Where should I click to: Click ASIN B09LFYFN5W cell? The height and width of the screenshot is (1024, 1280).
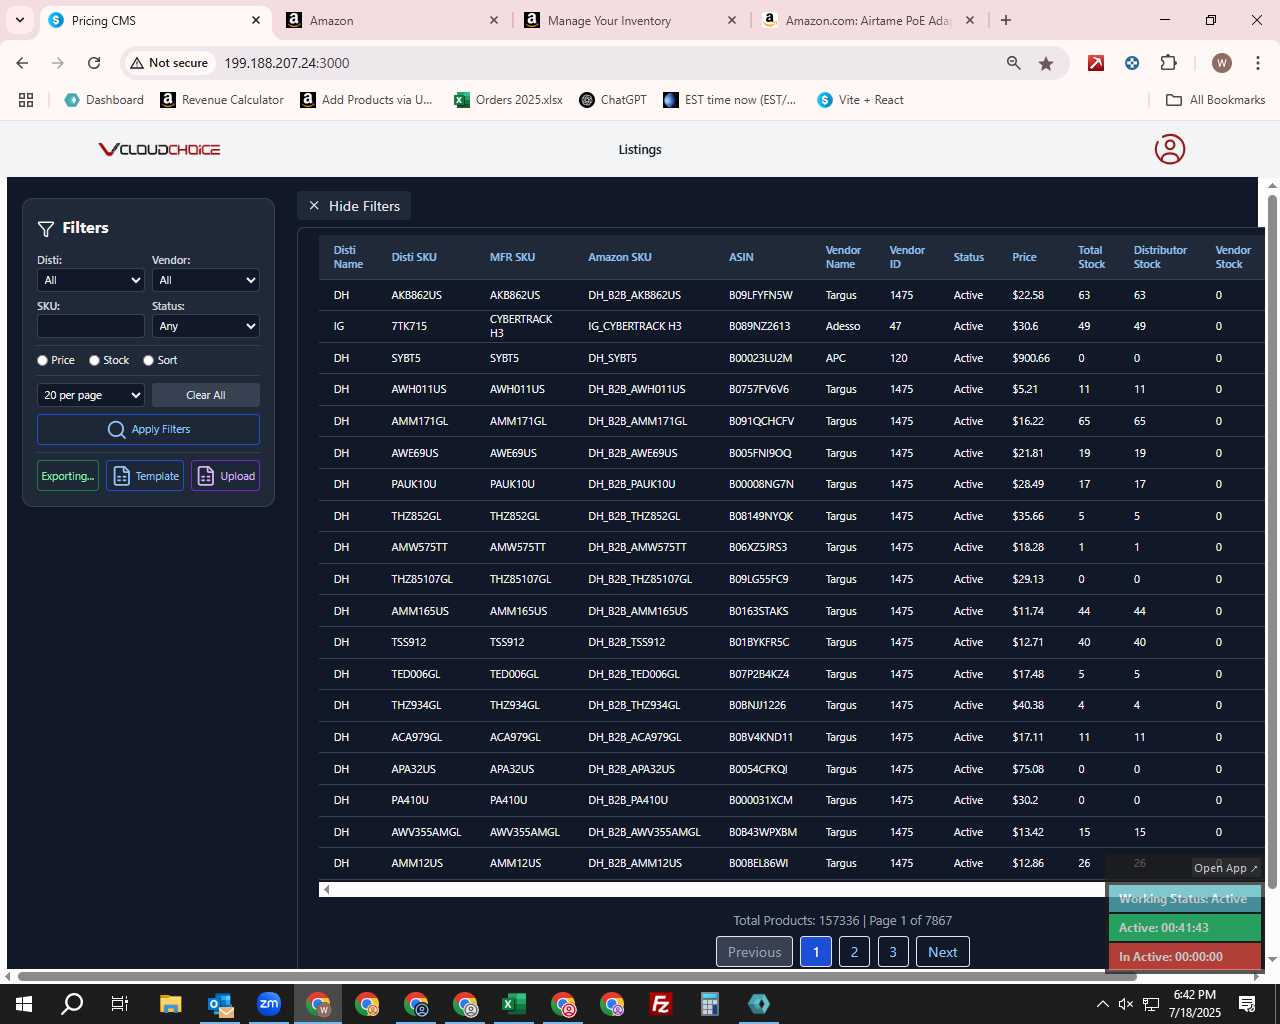click(x=760, y=295)
